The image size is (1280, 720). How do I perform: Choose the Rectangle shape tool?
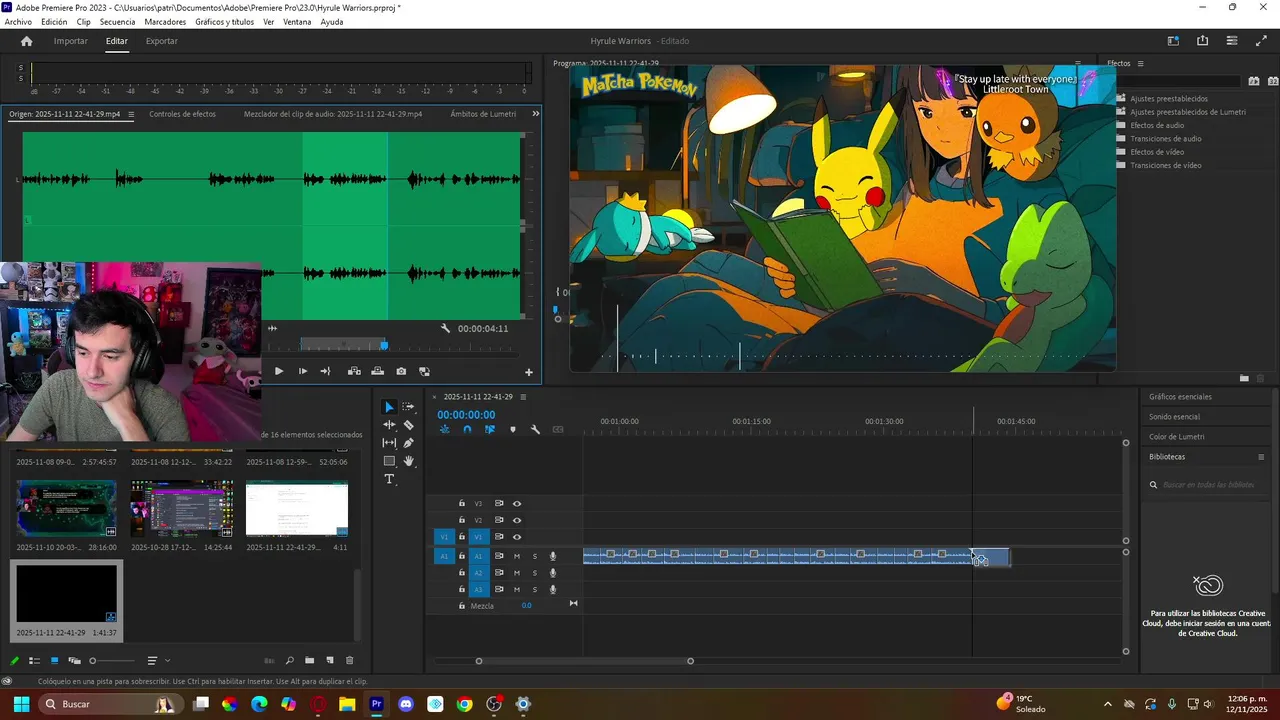tap(389, 461)
